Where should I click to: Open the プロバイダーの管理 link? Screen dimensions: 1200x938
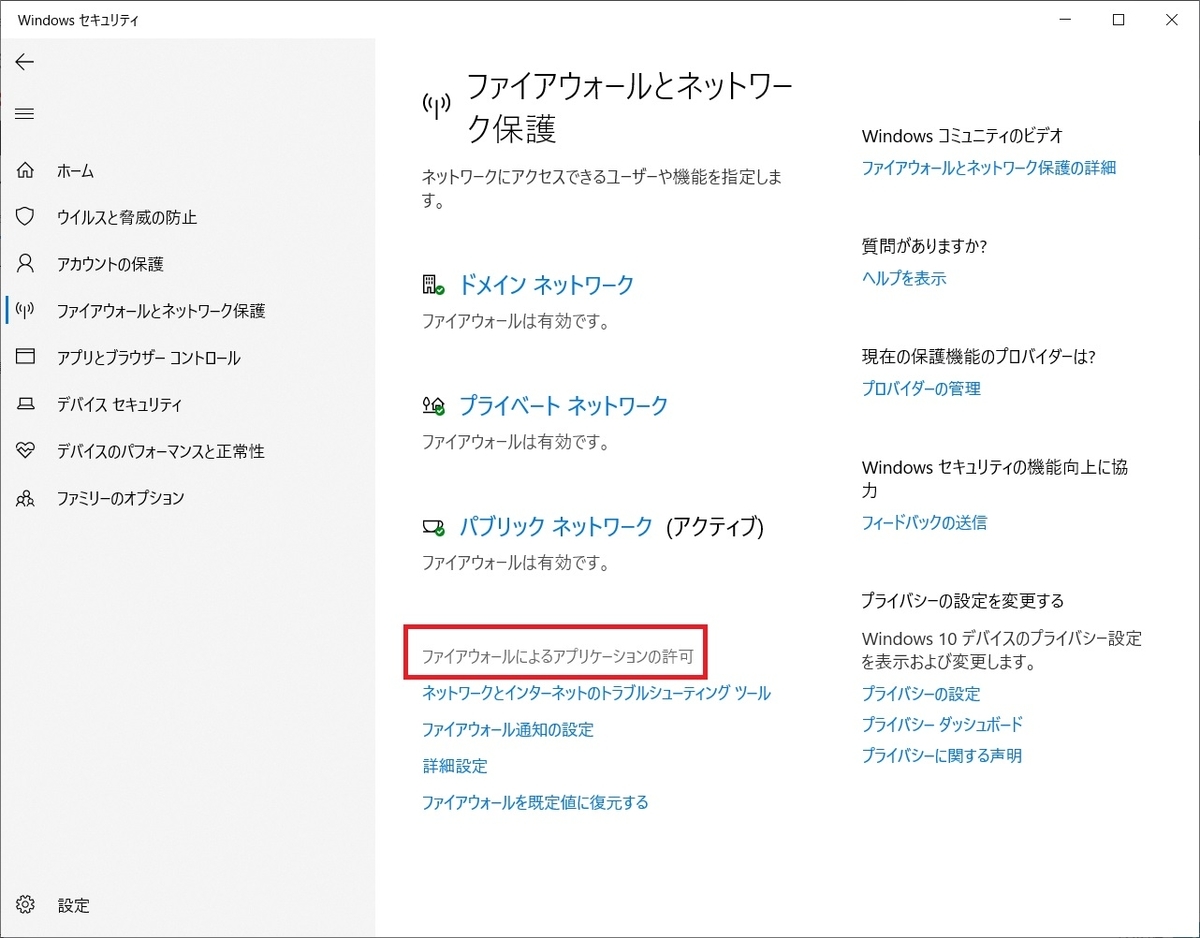pyautogui.click(x=921, y=388)
